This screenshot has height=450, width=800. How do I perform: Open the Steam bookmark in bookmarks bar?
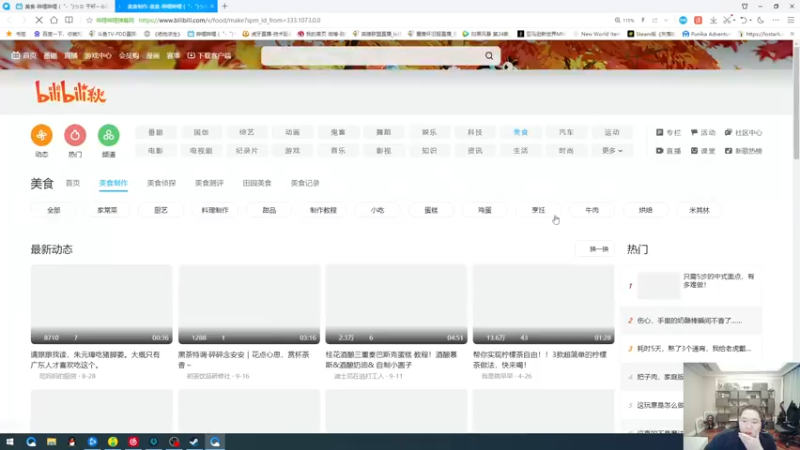[652, 34]
